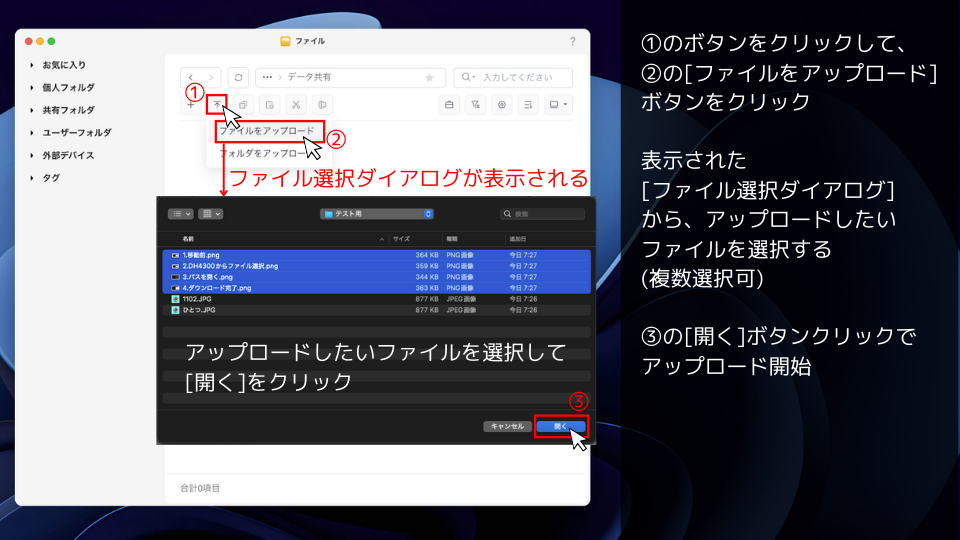The image size is (960, 540).
Task: Click the back navigation arrow
Action: (192, 77)
